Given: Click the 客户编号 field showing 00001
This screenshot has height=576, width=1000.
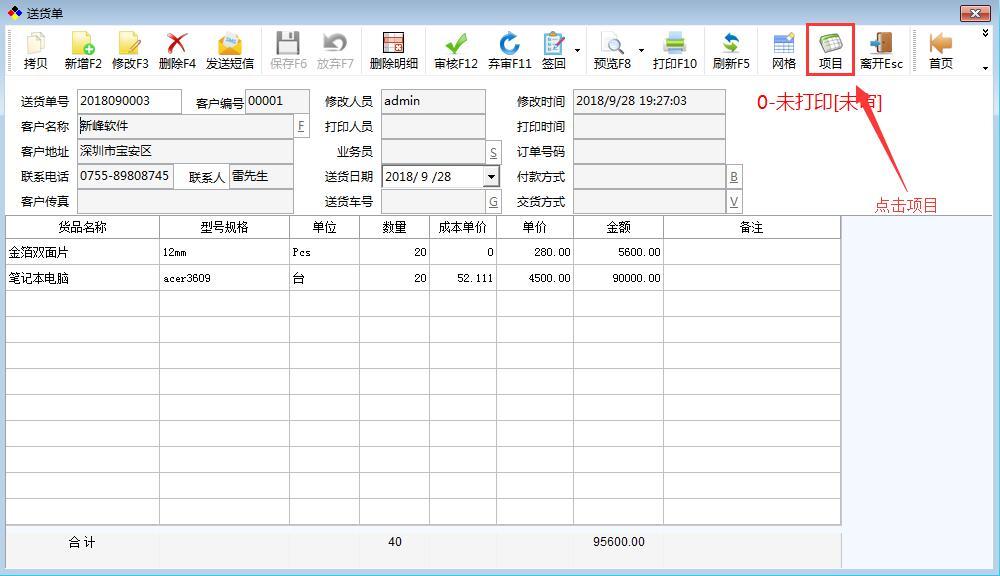Looking at the screenshot, I should [277, 101].
